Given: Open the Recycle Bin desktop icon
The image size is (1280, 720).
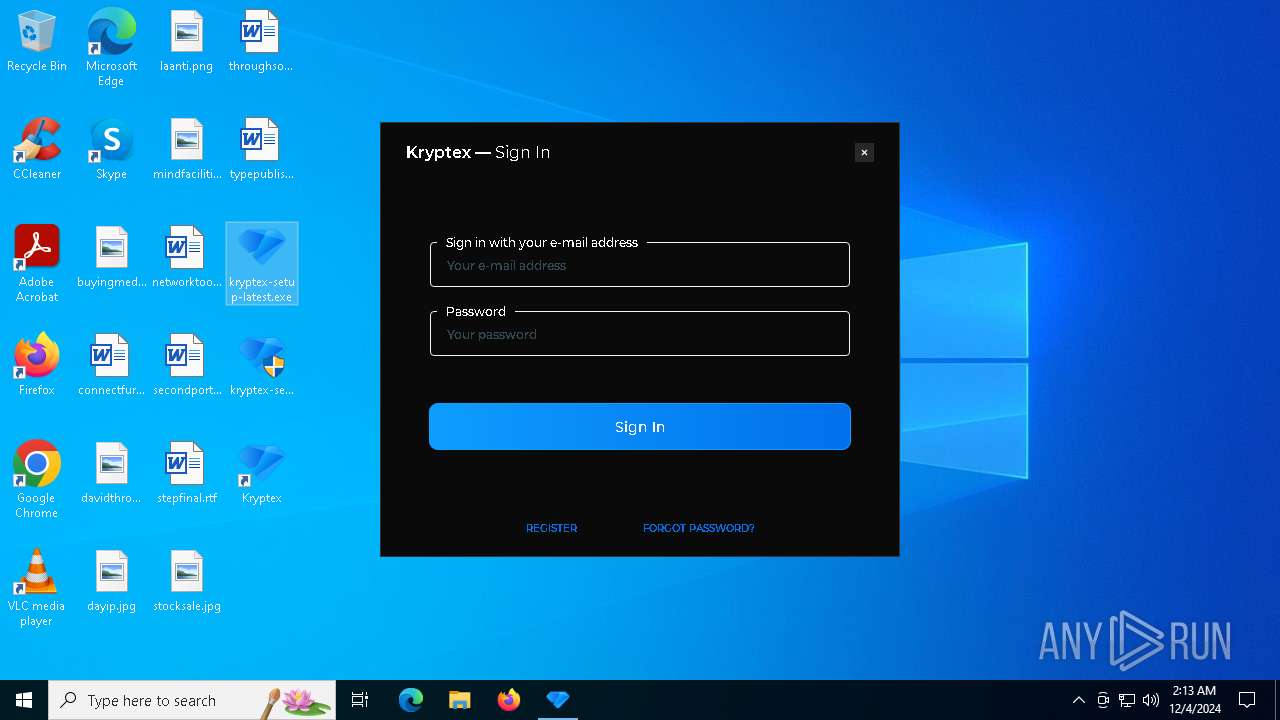Looking at the screenshot, I should pos(37,42).
